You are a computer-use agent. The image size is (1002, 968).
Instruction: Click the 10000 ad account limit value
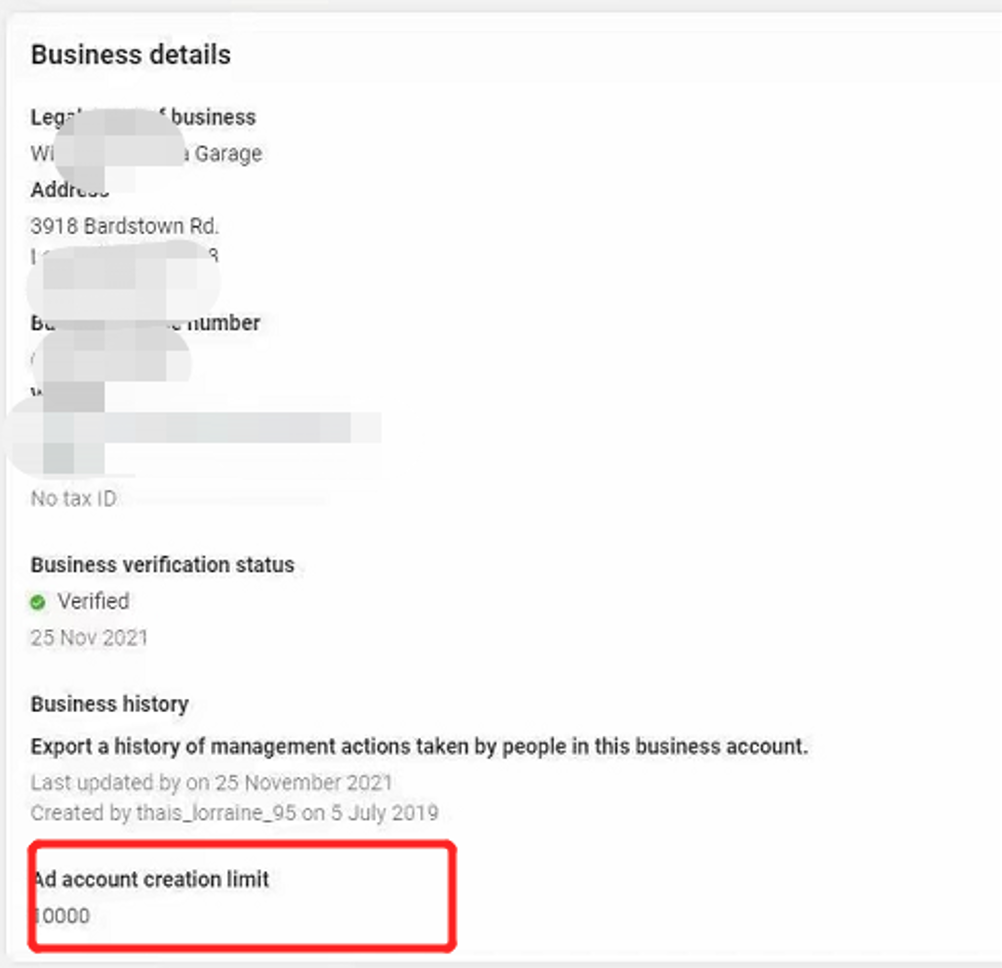point(62,915)
